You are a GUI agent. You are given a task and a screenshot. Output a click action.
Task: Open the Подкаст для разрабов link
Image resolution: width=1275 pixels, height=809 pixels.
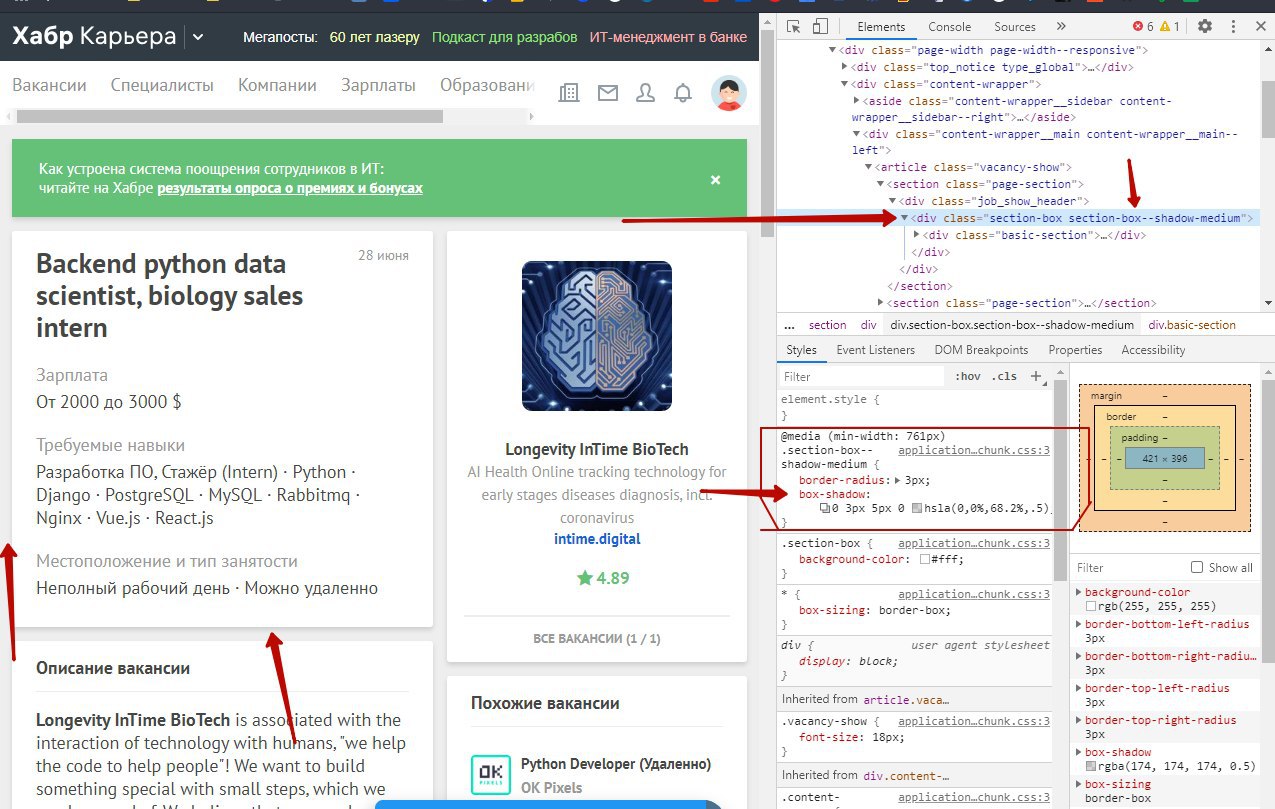505,38
